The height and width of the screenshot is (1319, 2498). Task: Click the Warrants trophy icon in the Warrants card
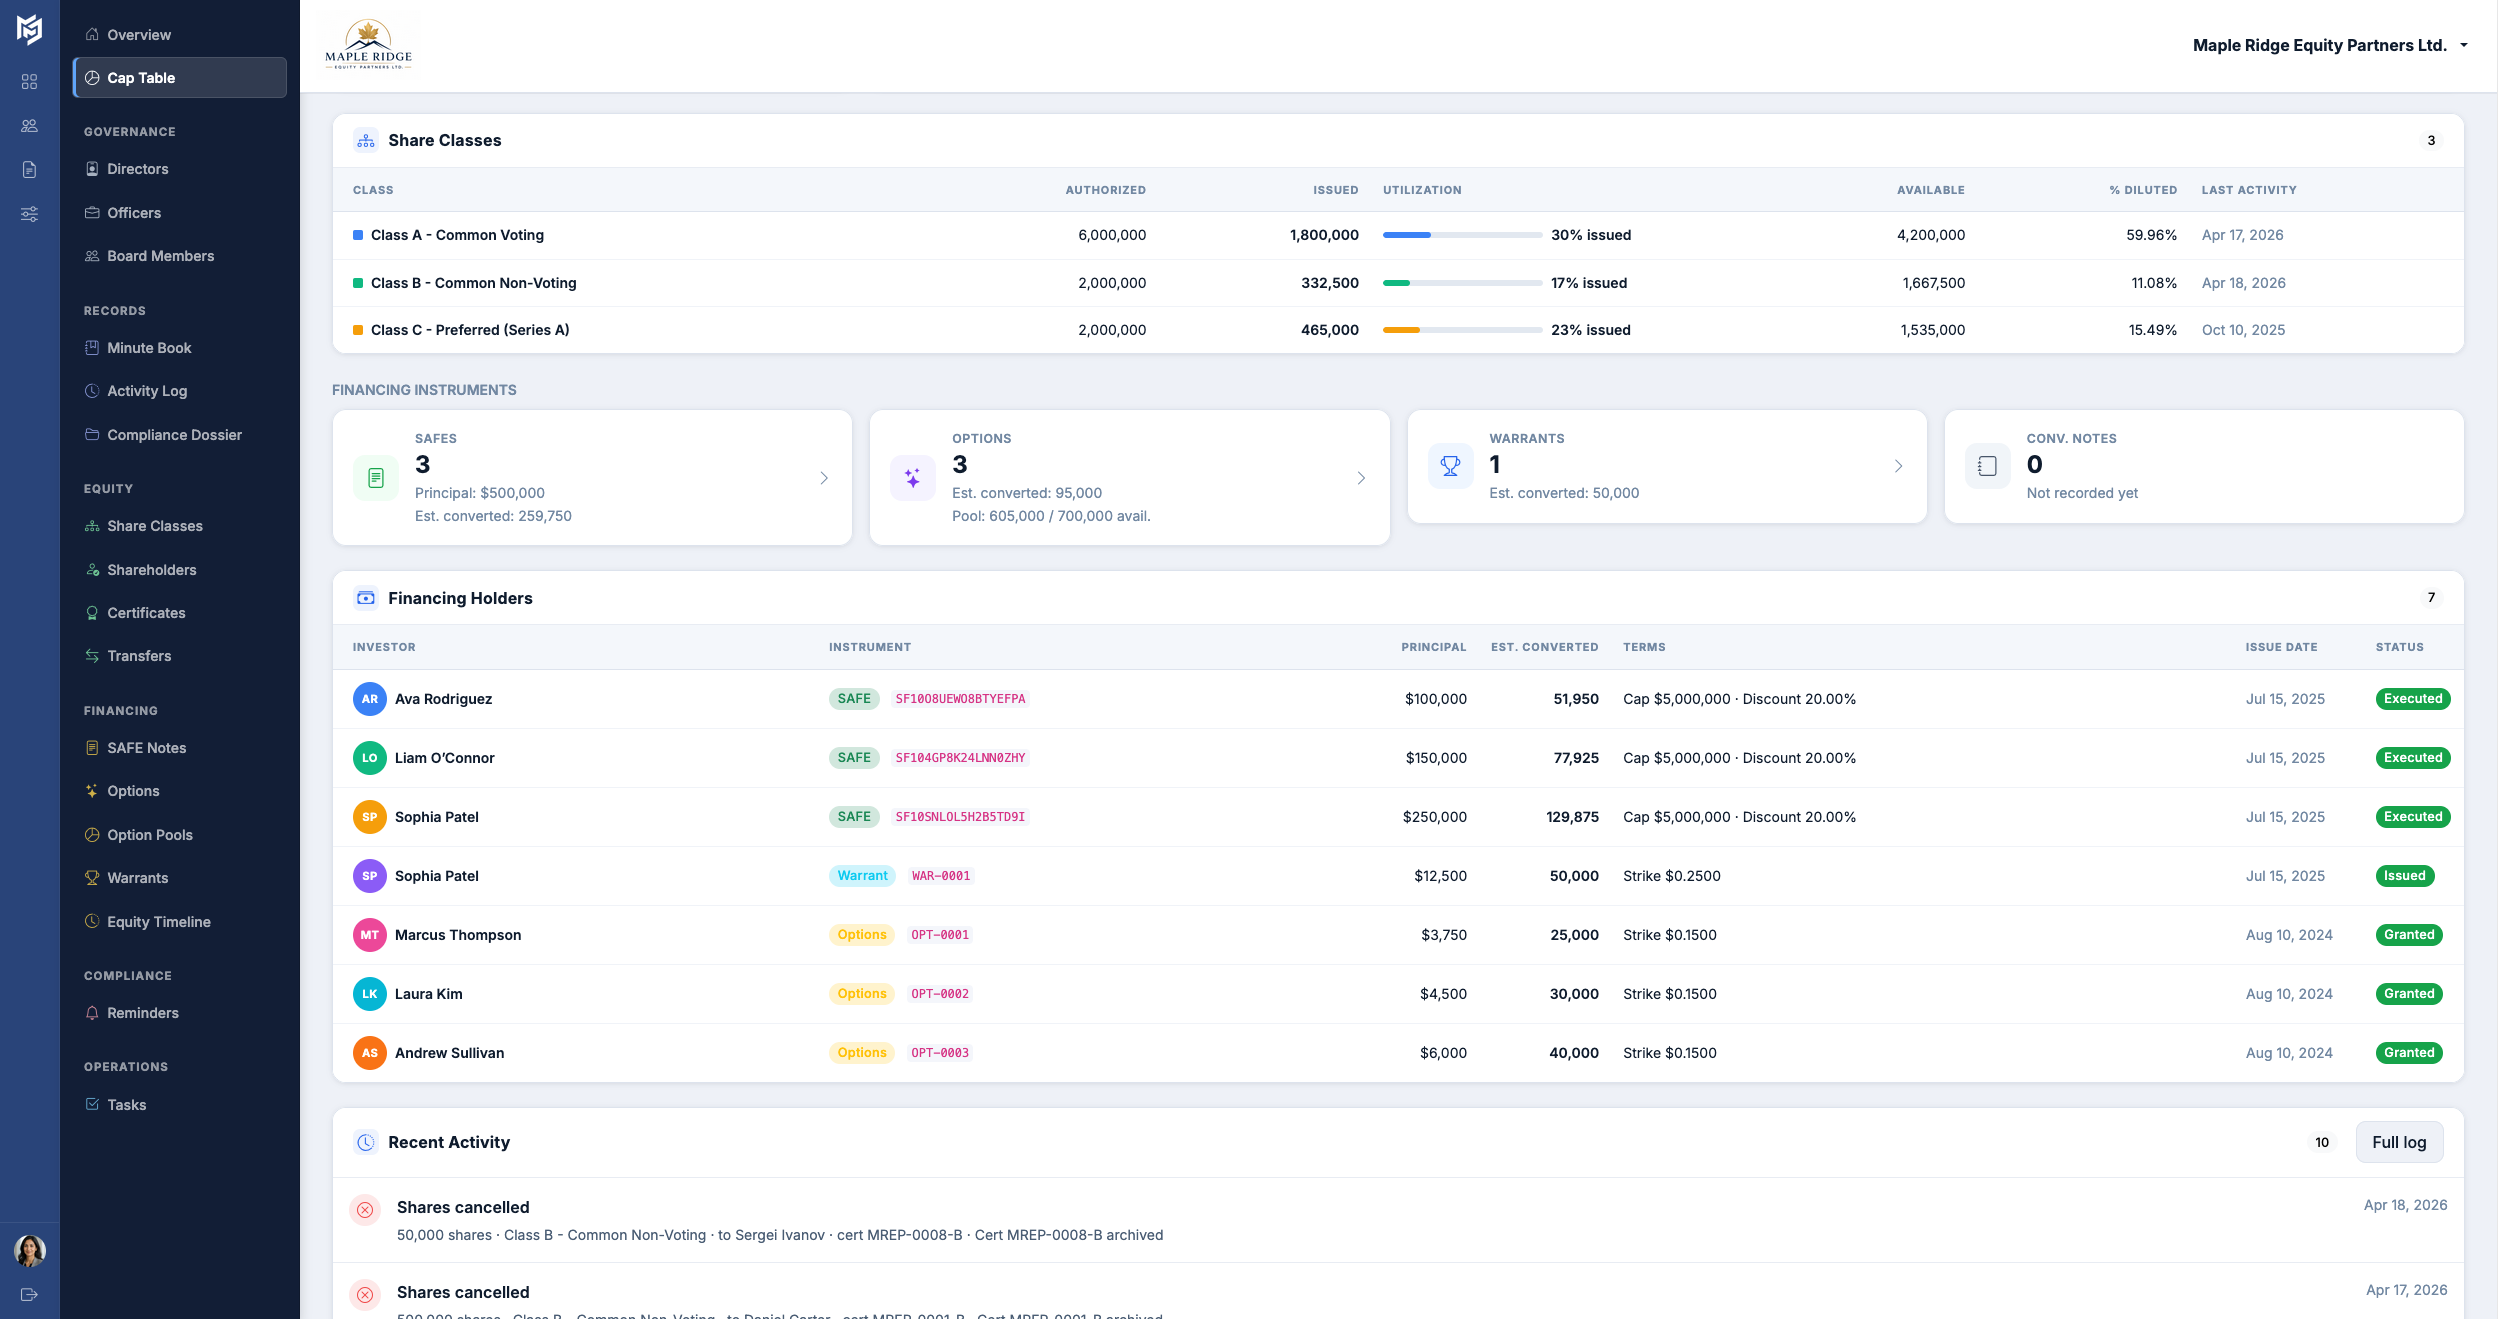tap(1450, 466)
